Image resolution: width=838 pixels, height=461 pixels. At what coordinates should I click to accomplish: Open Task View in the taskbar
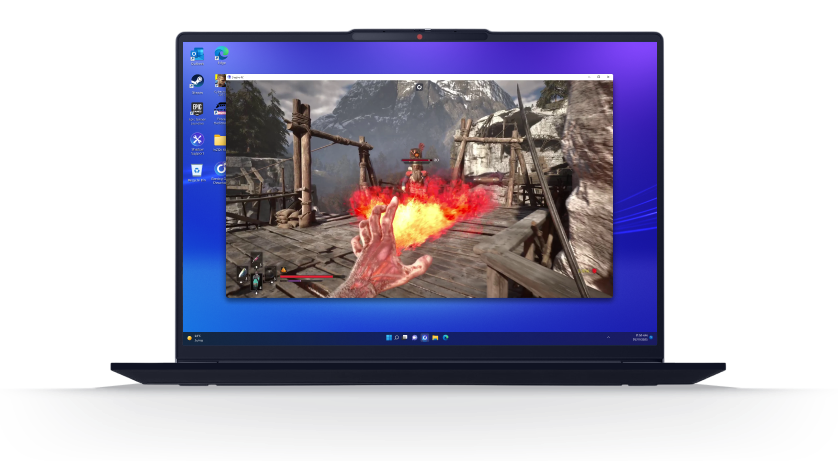[405, 338]
